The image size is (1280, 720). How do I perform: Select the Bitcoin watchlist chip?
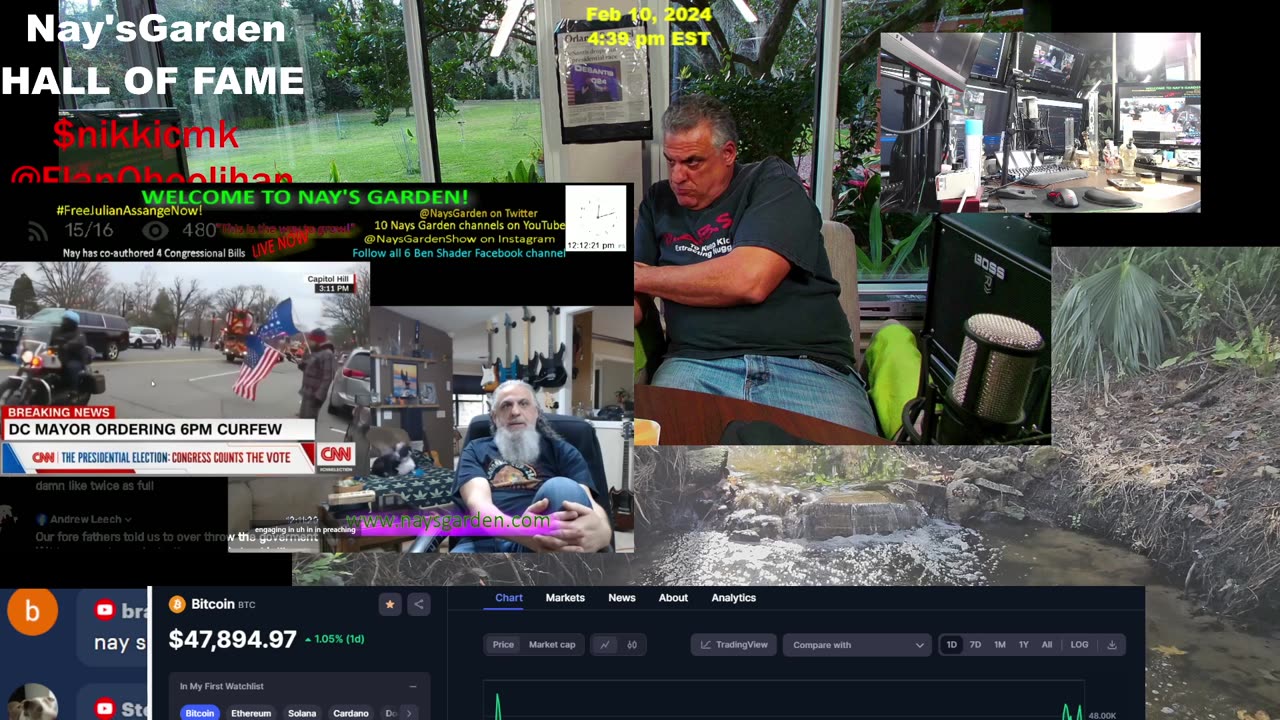coord(200,713)
